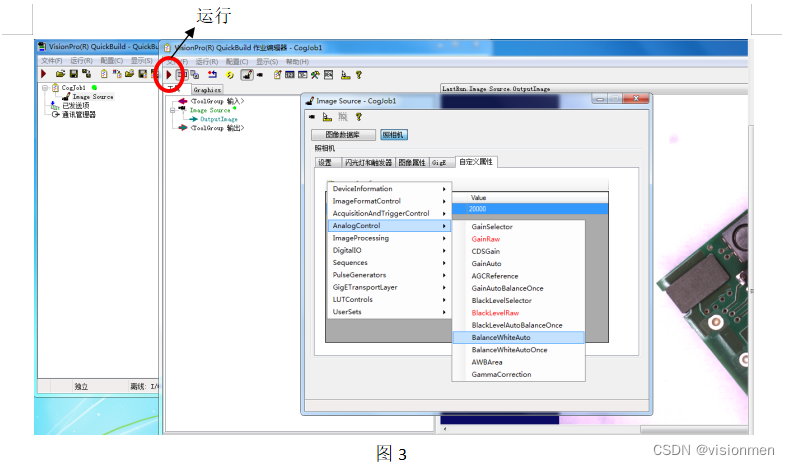
Task: Open the 配置(C) menu in job editor
Action: pos(237,61)
